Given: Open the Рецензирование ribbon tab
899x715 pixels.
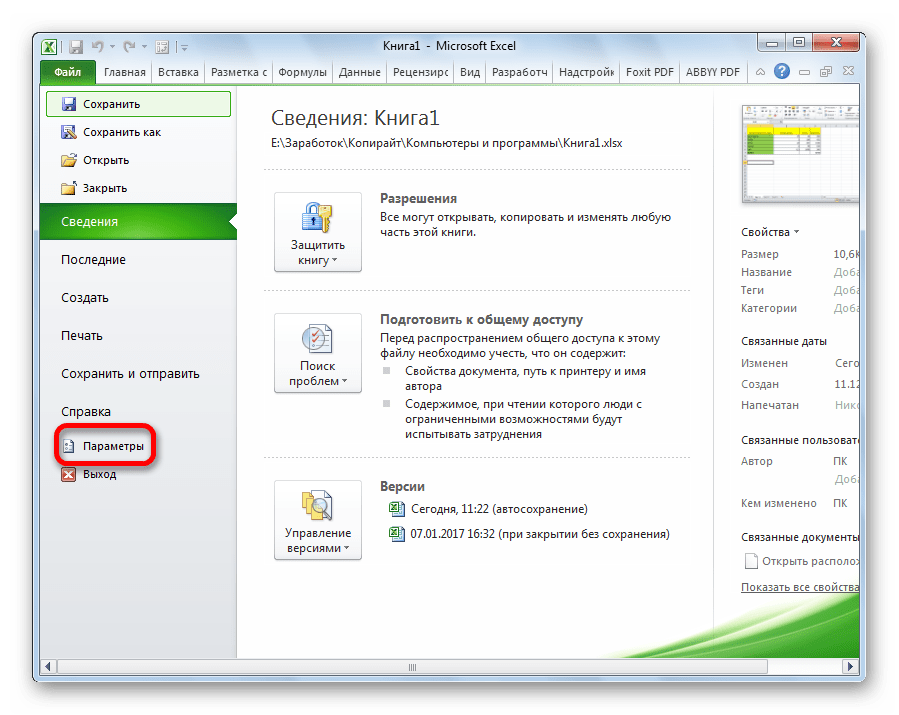Looking at the screenshot, I should (420, 72).
